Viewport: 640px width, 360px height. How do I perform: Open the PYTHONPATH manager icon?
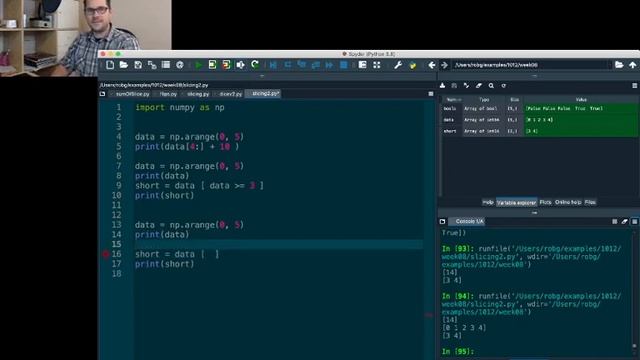click(x=413, y=65)
